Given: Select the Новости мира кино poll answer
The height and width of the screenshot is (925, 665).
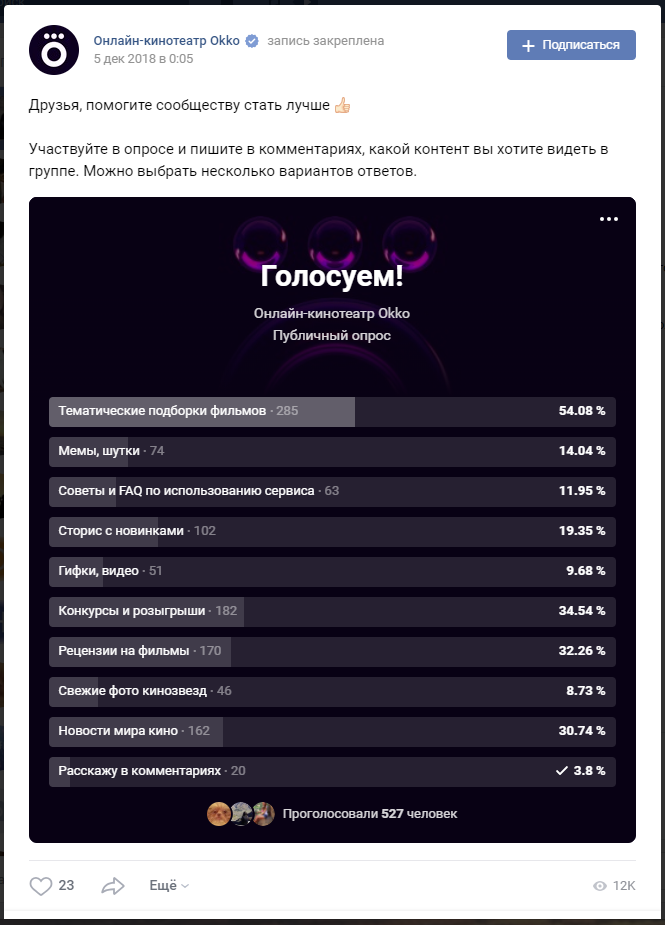Looking at the screenshot, I should click(x=332, y=731).
